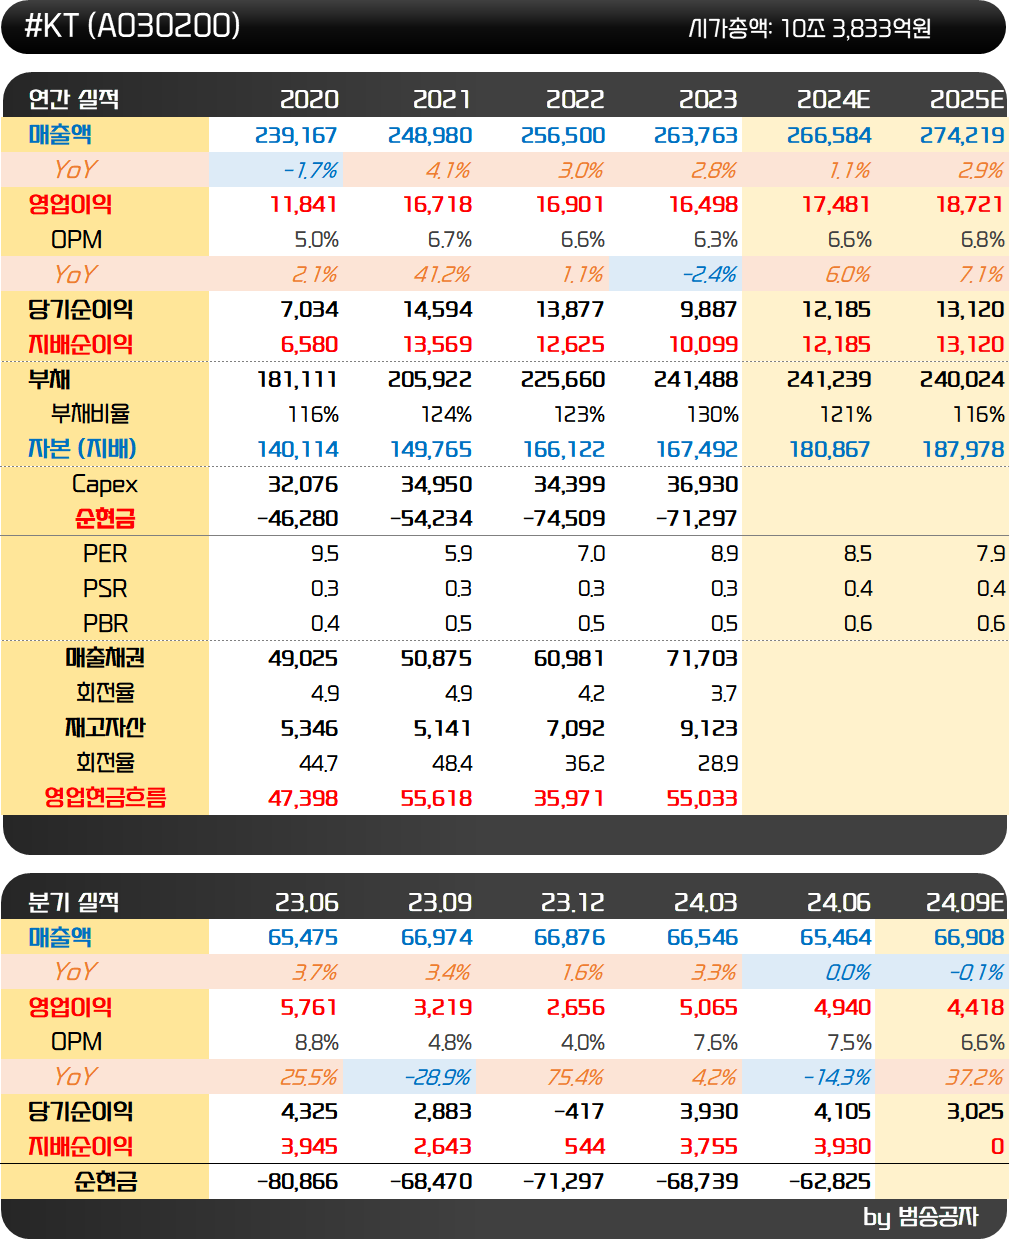Click the 23.12 controlling net income 544

tap(585, 1147)
